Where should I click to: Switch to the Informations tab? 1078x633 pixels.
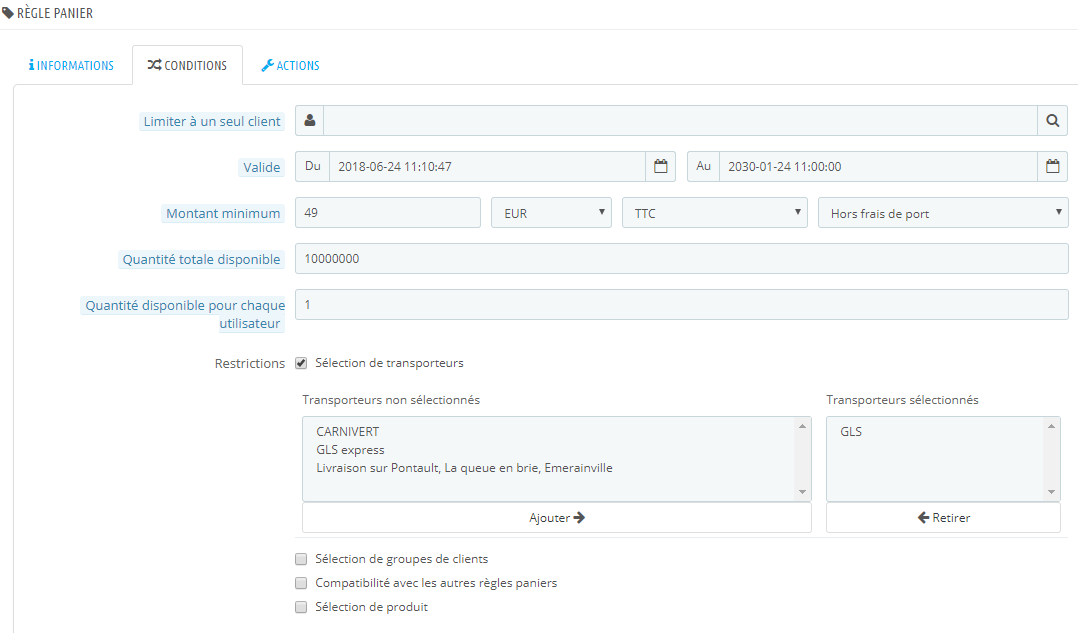click(72, 65)
